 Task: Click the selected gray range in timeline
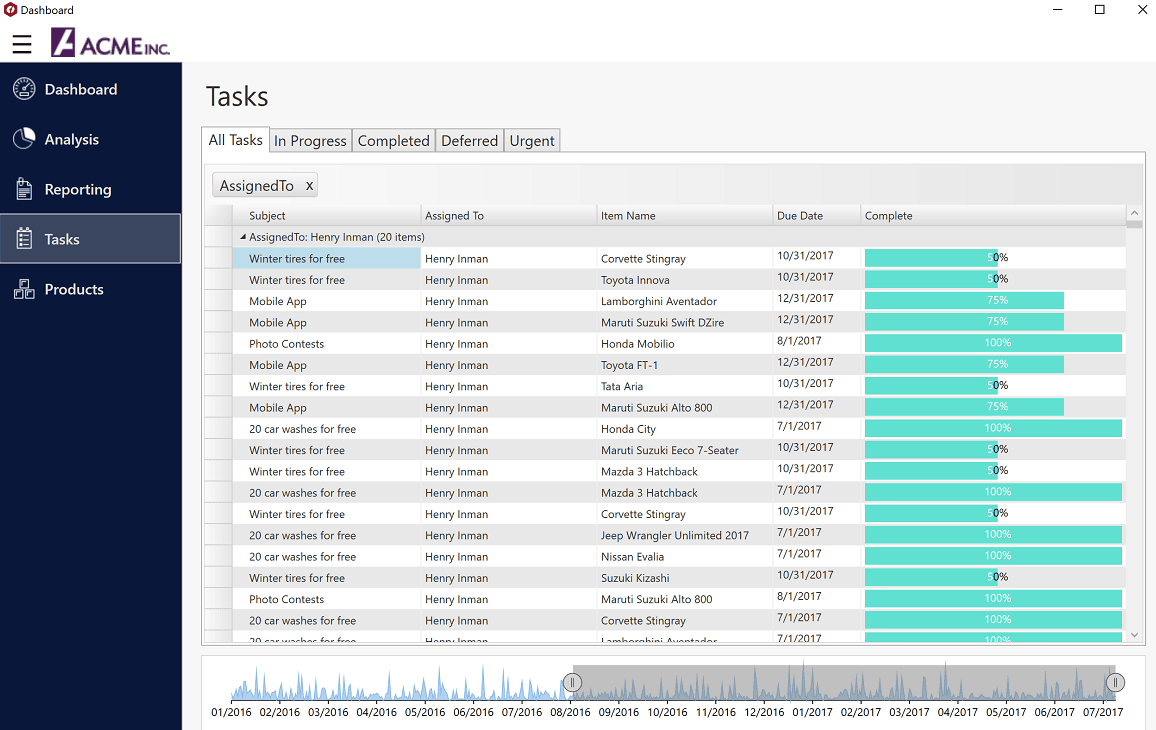[x=843, y=683]
